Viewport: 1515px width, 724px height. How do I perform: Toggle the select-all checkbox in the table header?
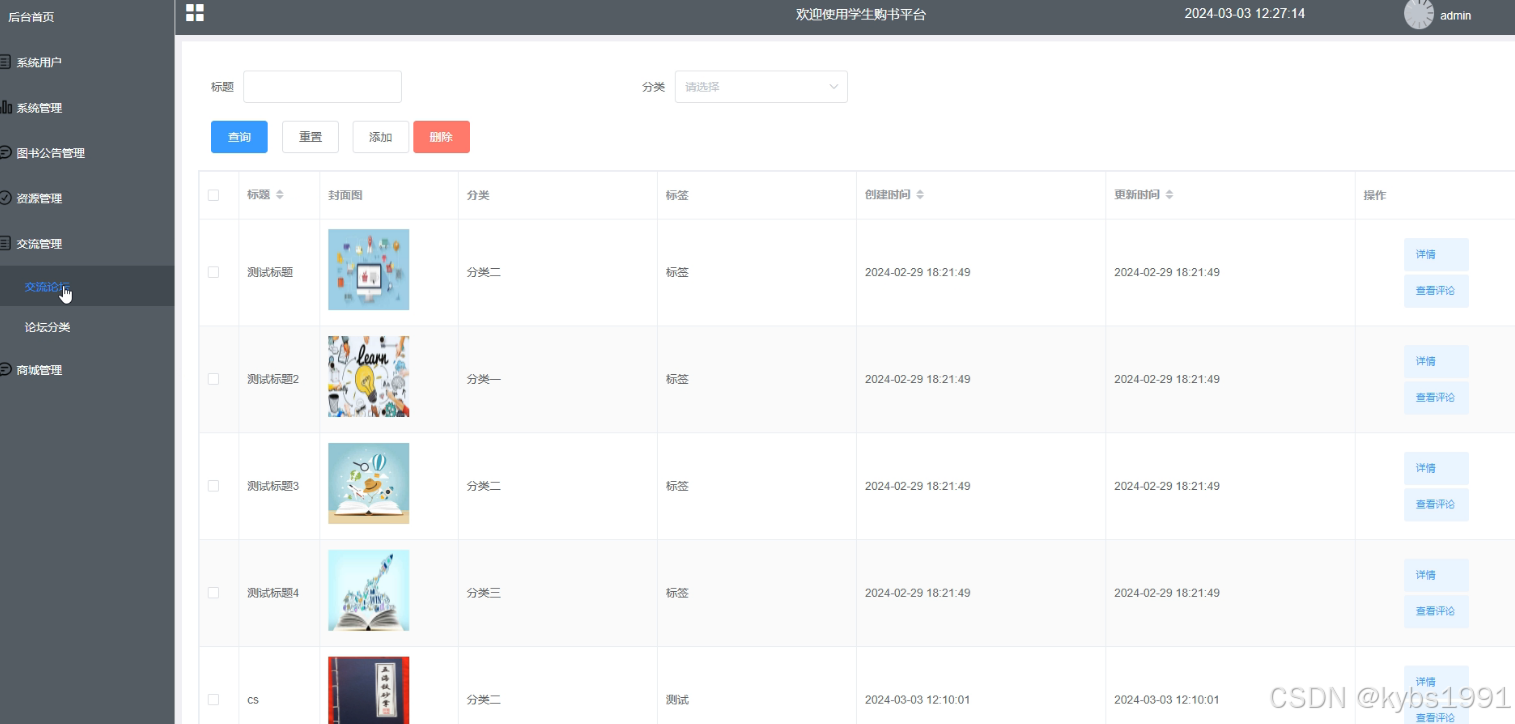(x=213, y=195)
